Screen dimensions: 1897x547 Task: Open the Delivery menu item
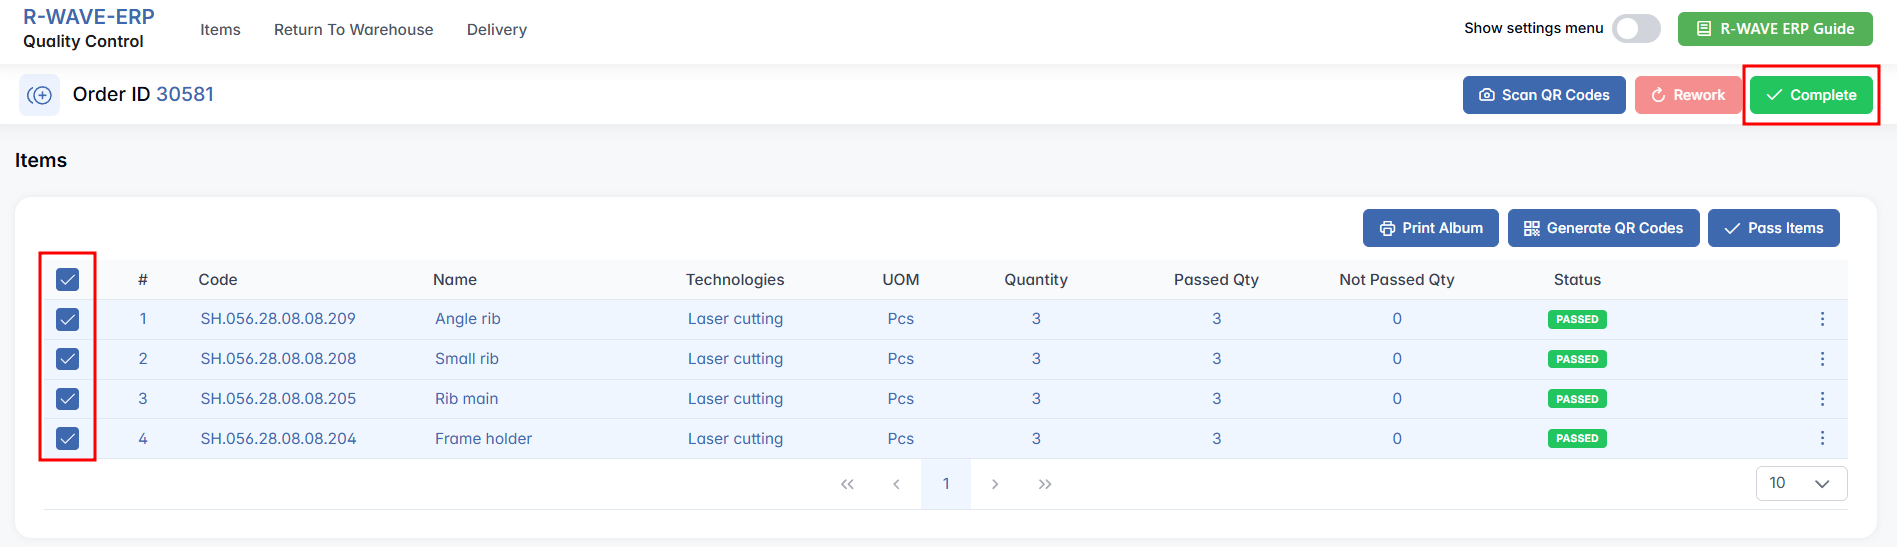(x=496, y=30)
